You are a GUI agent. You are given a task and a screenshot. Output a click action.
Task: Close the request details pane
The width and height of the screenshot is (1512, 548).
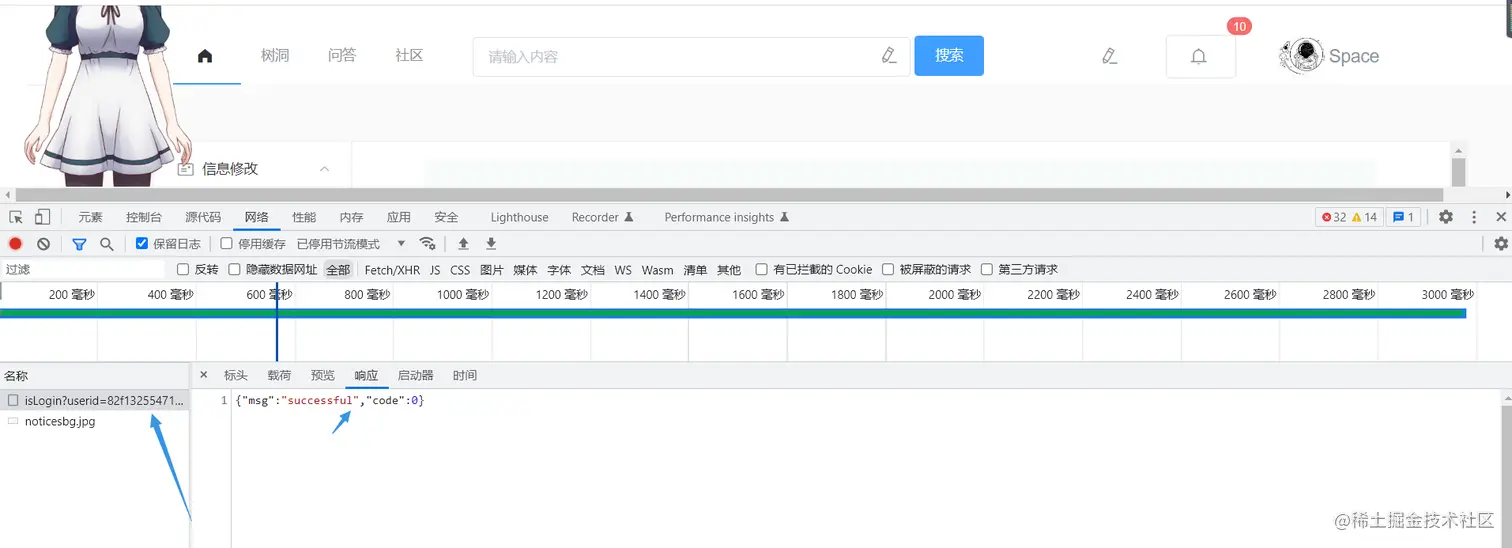[204, 375]
